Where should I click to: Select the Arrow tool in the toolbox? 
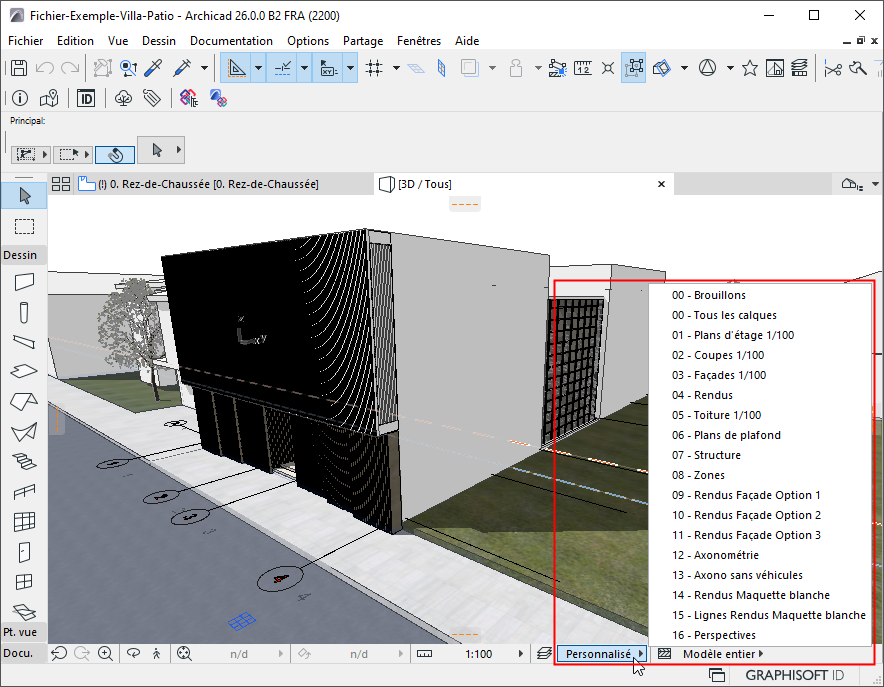[x=24, y=195]
